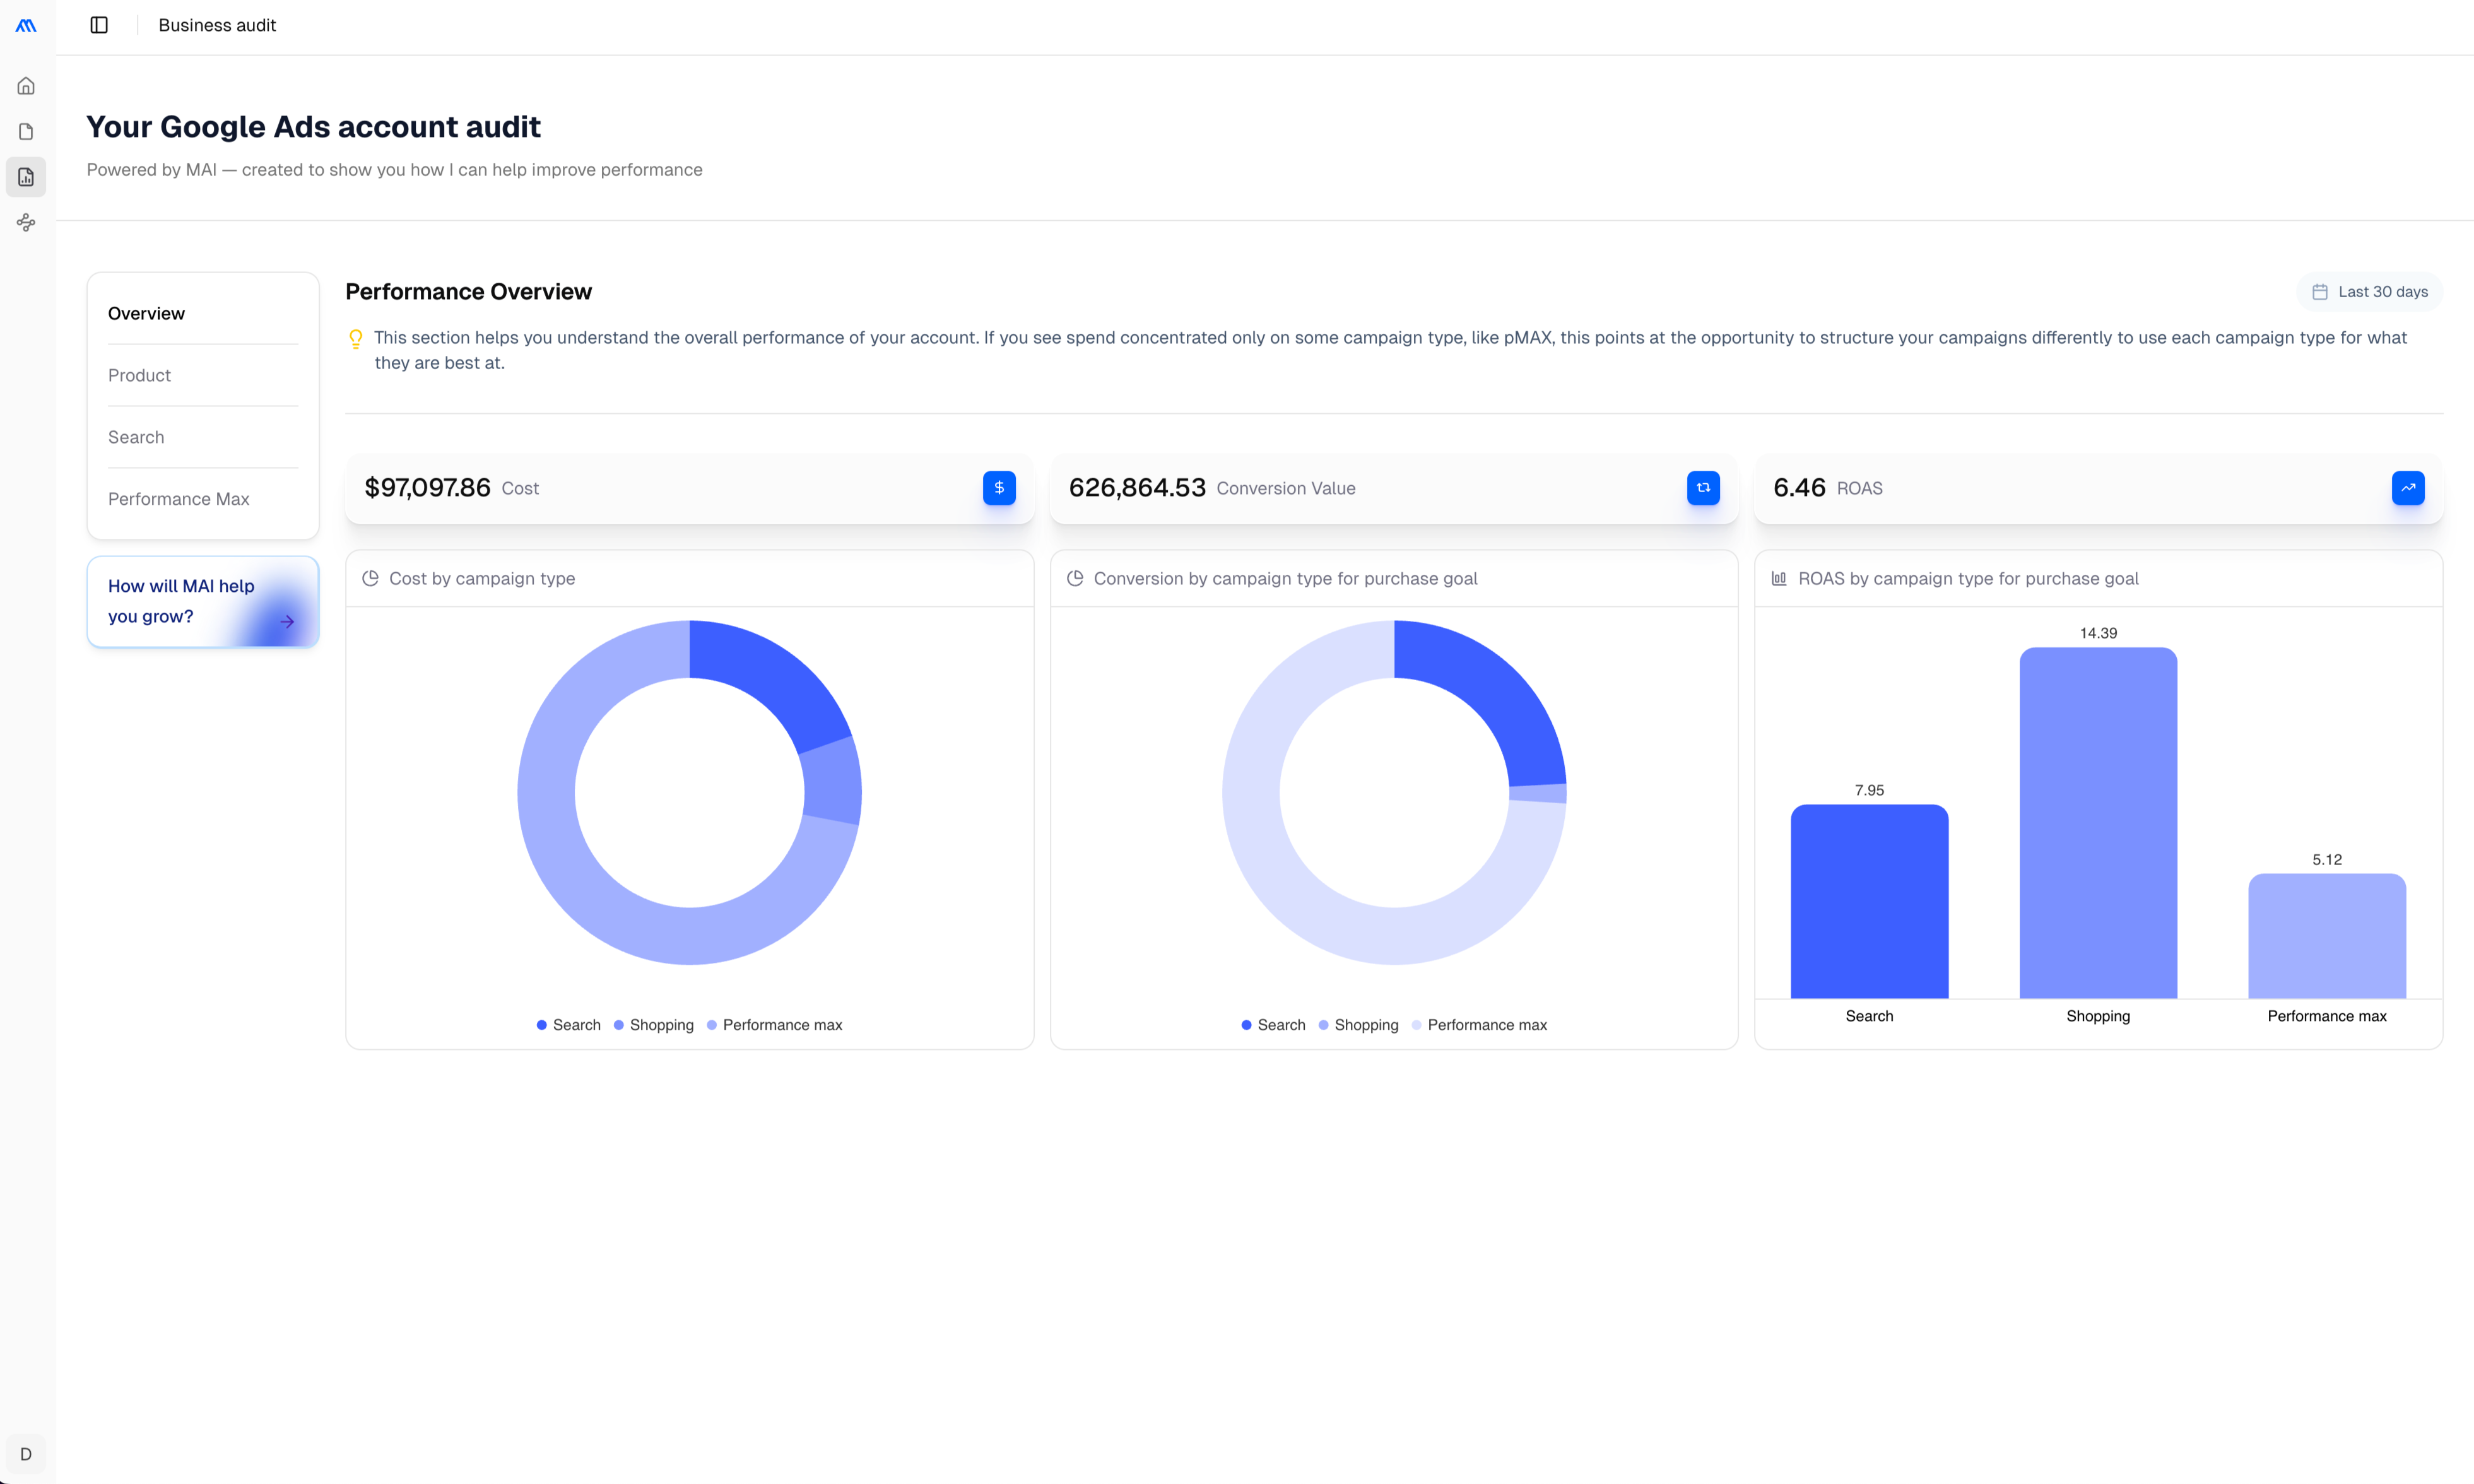2474x1484 pixels.
Task: Switch to the Product section
Action: click(139, 375)
